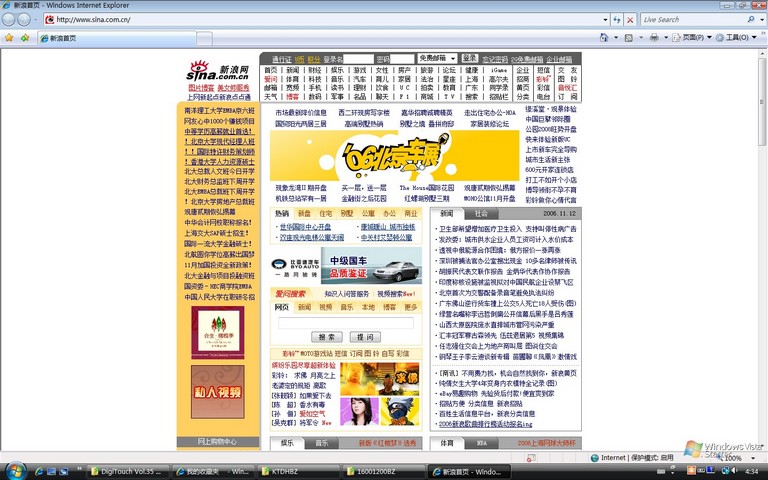The width and height of the screenshot is (768, 480).
Task: Click the Live Search magnifier icon
Action: click(751, 20)
